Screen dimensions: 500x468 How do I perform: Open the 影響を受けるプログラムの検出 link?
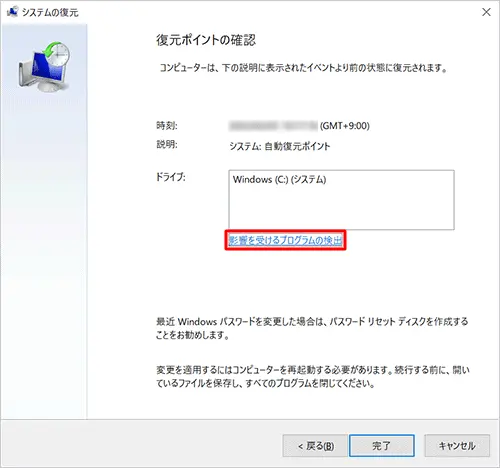click(x=285, y=240)
